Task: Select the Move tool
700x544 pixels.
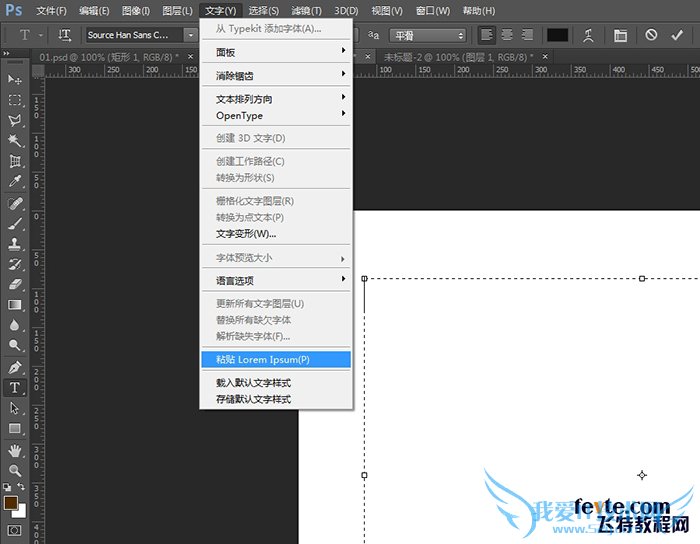Action: click(x=14, y=79)
